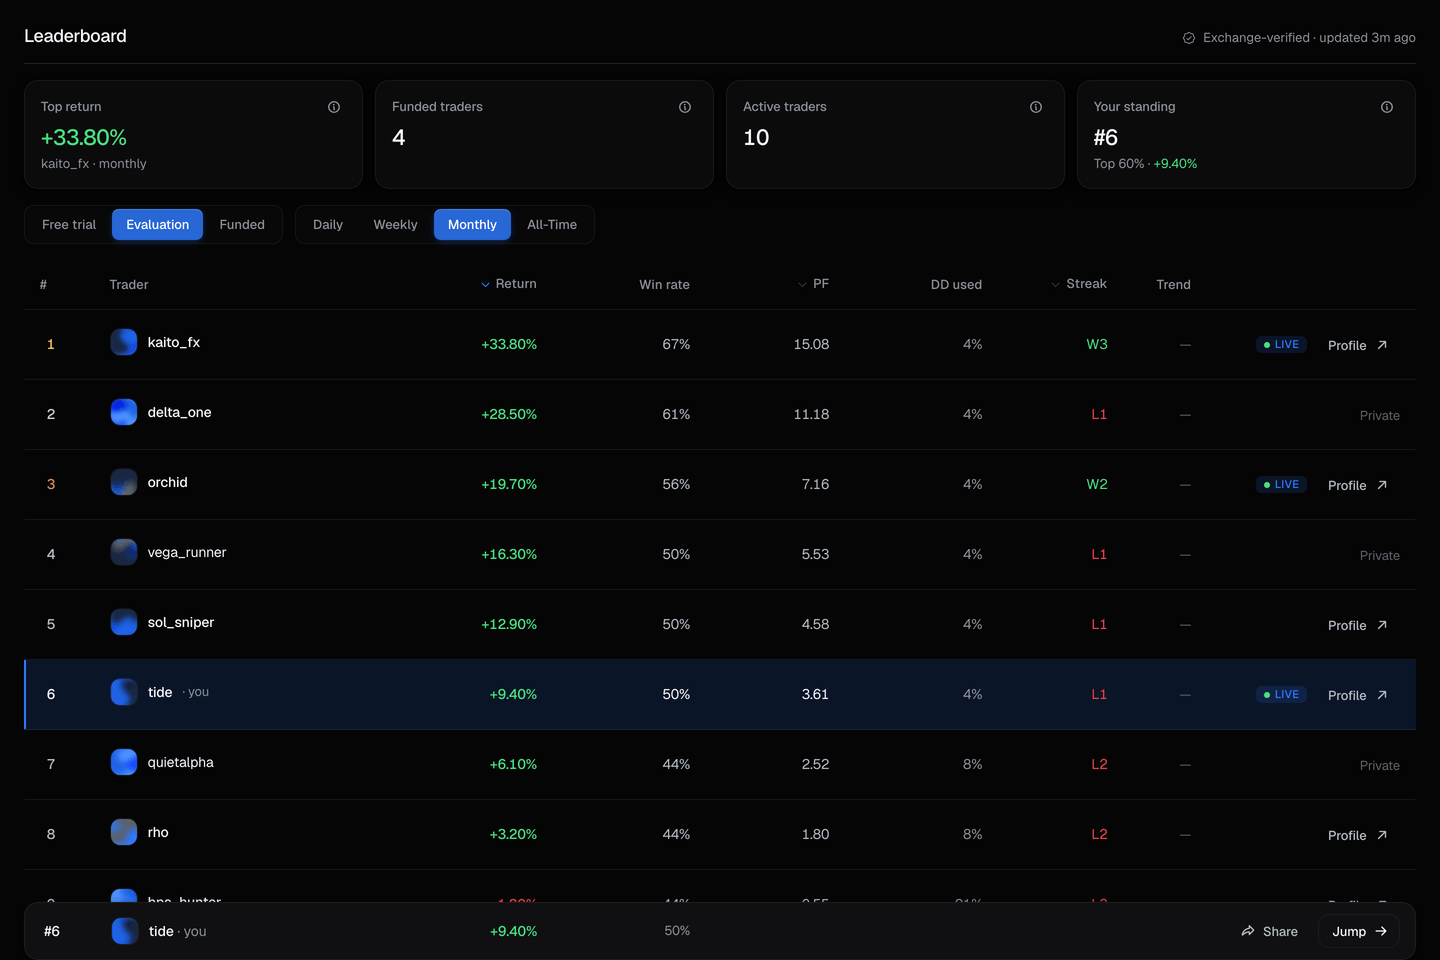Sort by Streak column header

pos(1079,284)
